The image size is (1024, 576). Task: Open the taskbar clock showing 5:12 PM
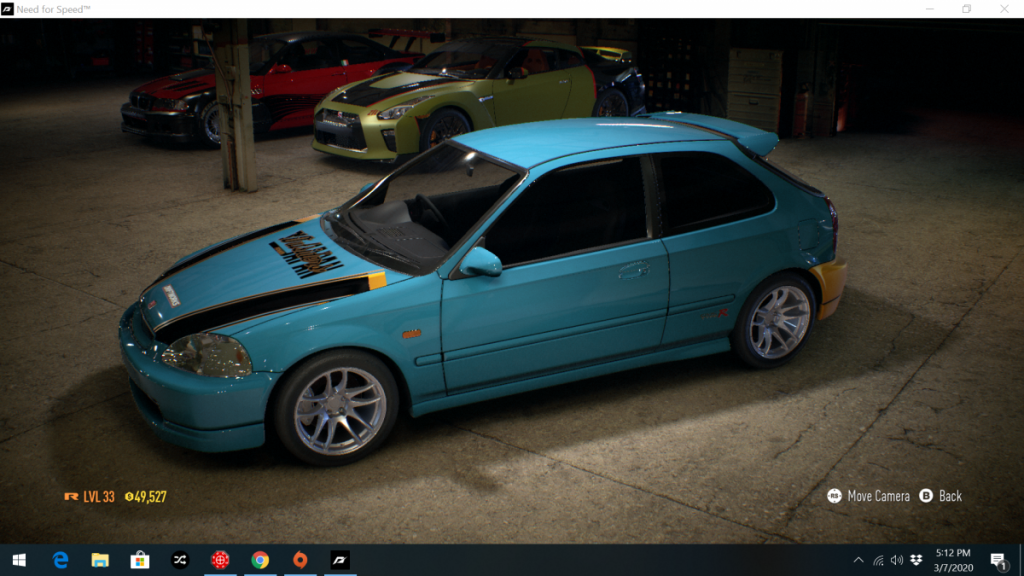pyautogui.click(x=953, y=560)
